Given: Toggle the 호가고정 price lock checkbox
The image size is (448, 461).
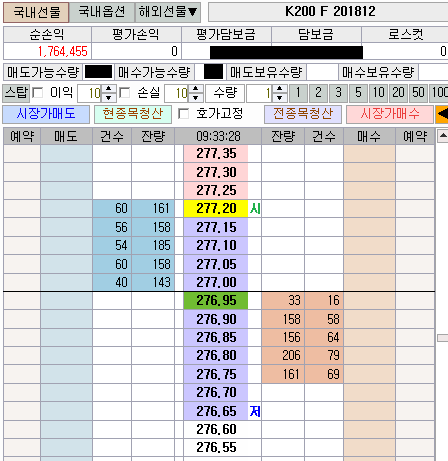Looking at the screenshot, I should coord(183,114).
